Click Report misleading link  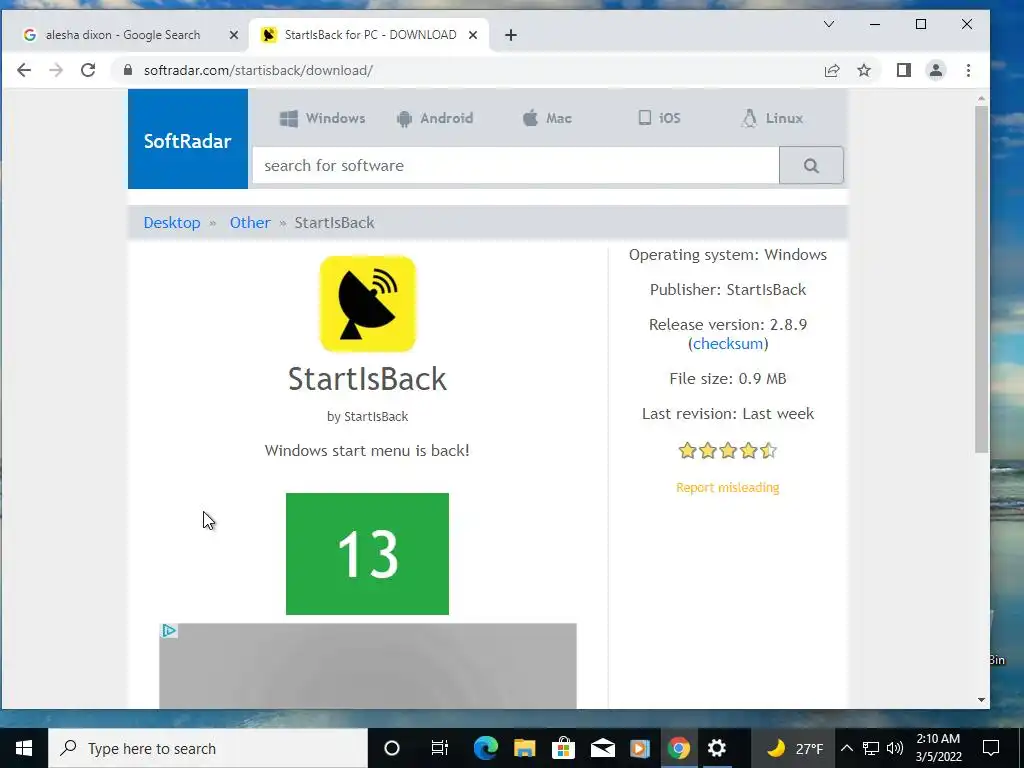tap(728, 487)
